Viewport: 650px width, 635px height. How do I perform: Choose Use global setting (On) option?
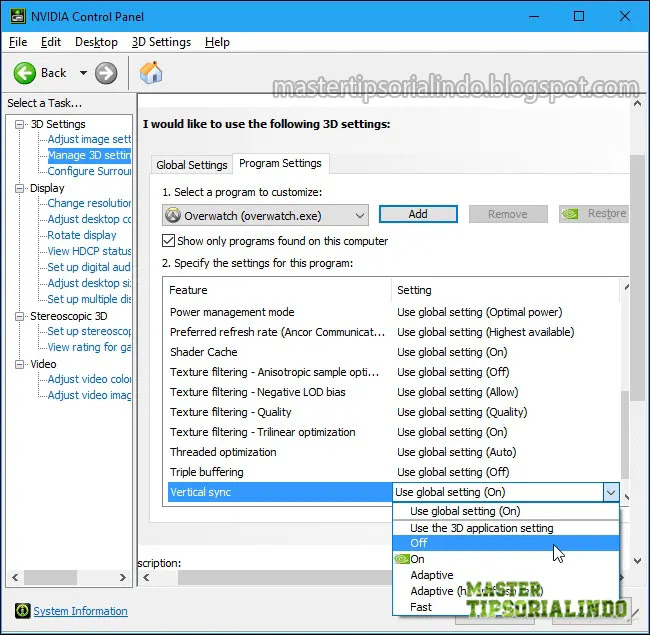pos(506,511)
